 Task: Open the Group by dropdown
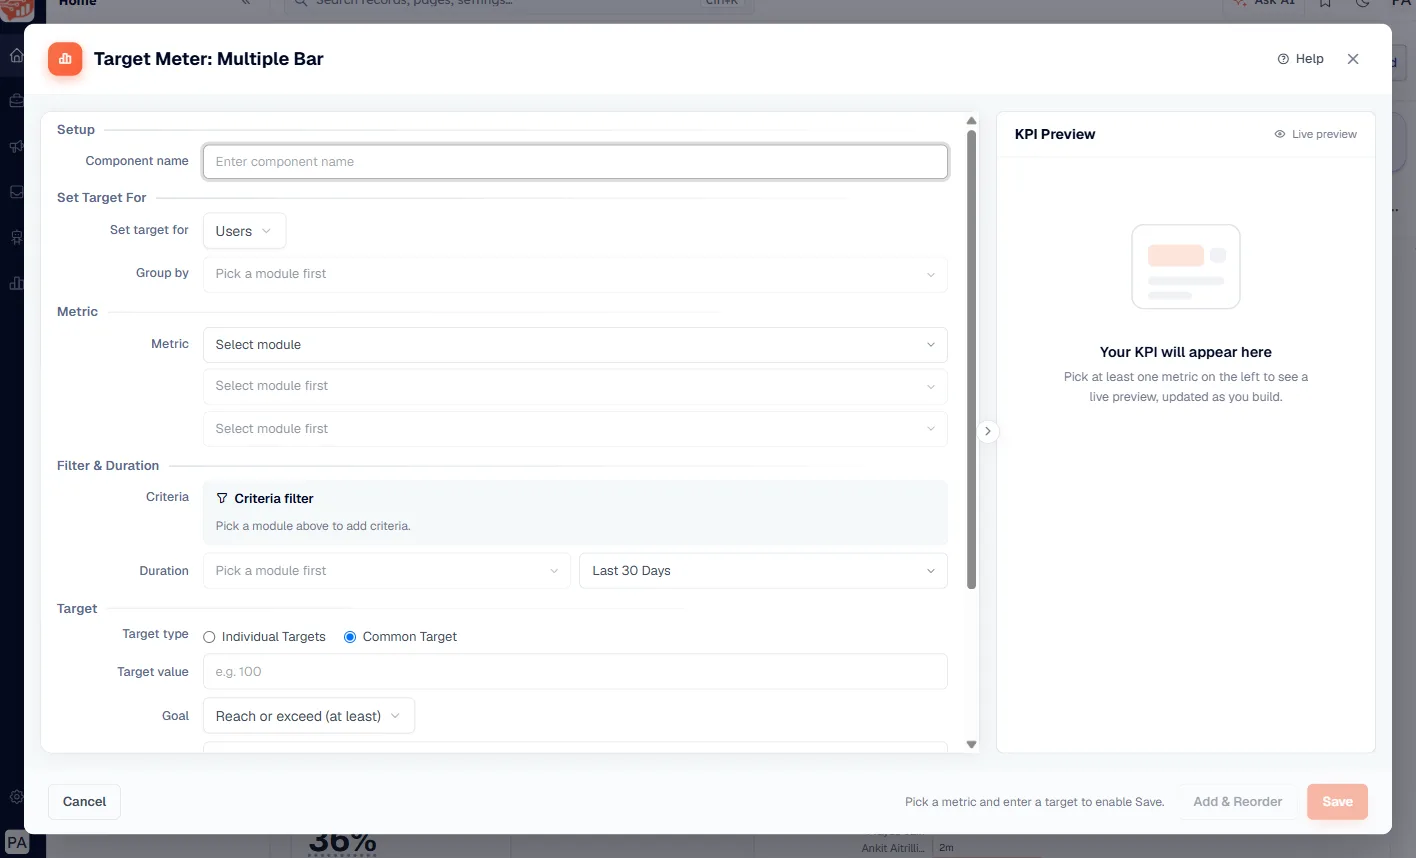575,274
